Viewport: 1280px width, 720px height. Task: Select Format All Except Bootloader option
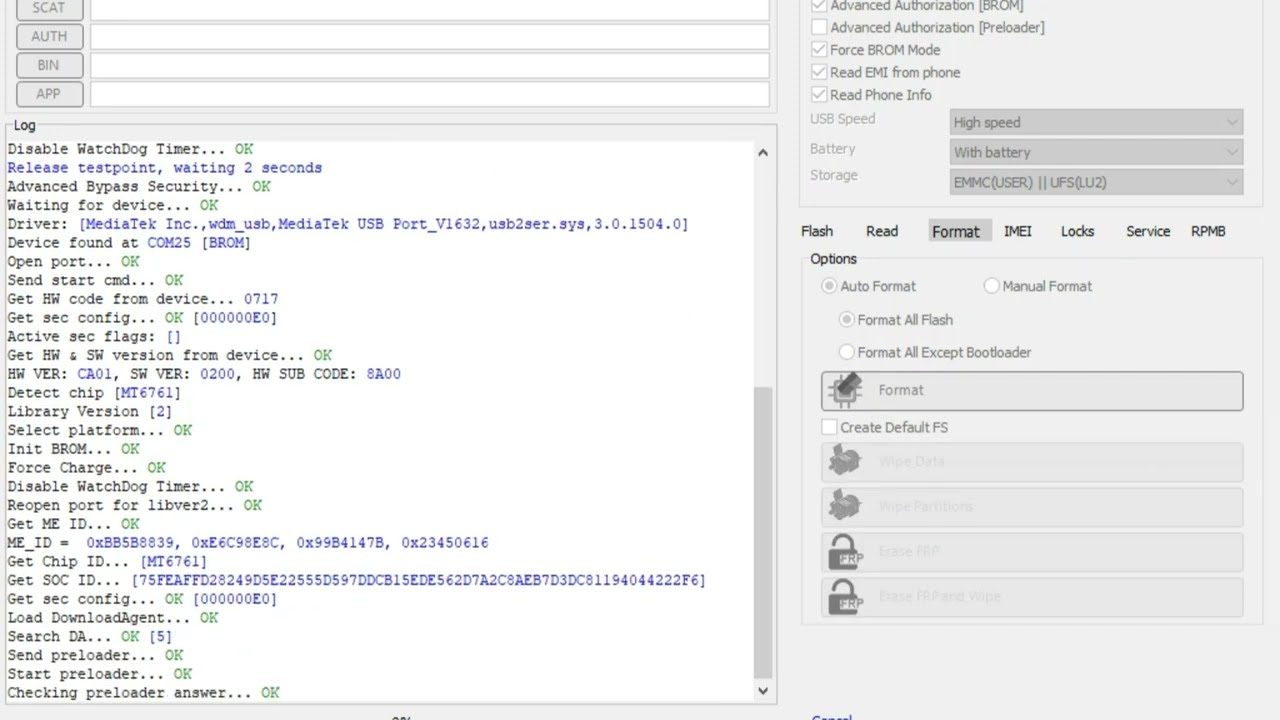click(x=847, y=352)
